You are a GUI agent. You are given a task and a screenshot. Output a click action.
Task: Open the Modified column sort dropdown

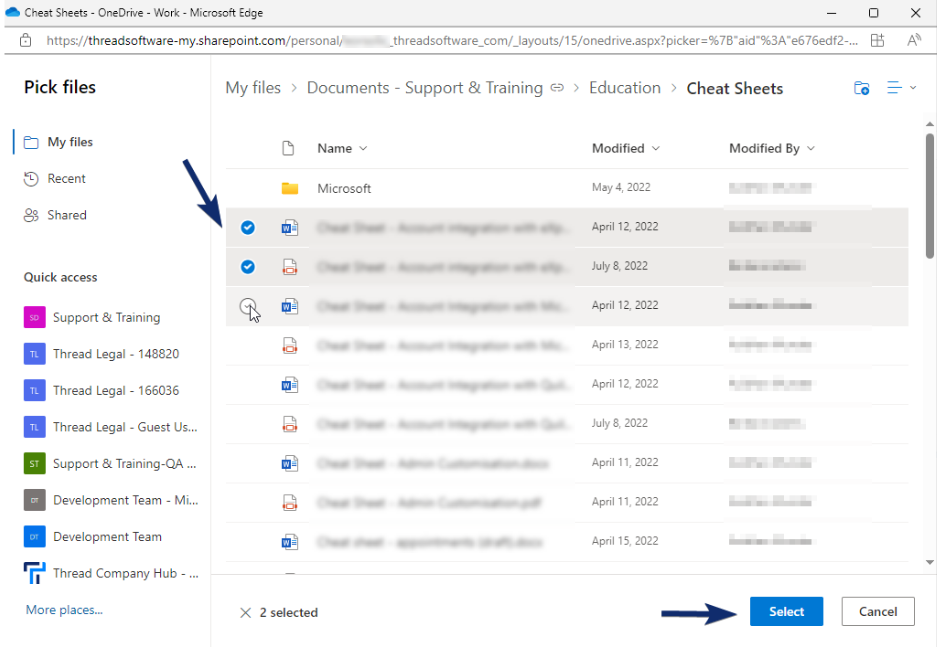coord(656,148)
